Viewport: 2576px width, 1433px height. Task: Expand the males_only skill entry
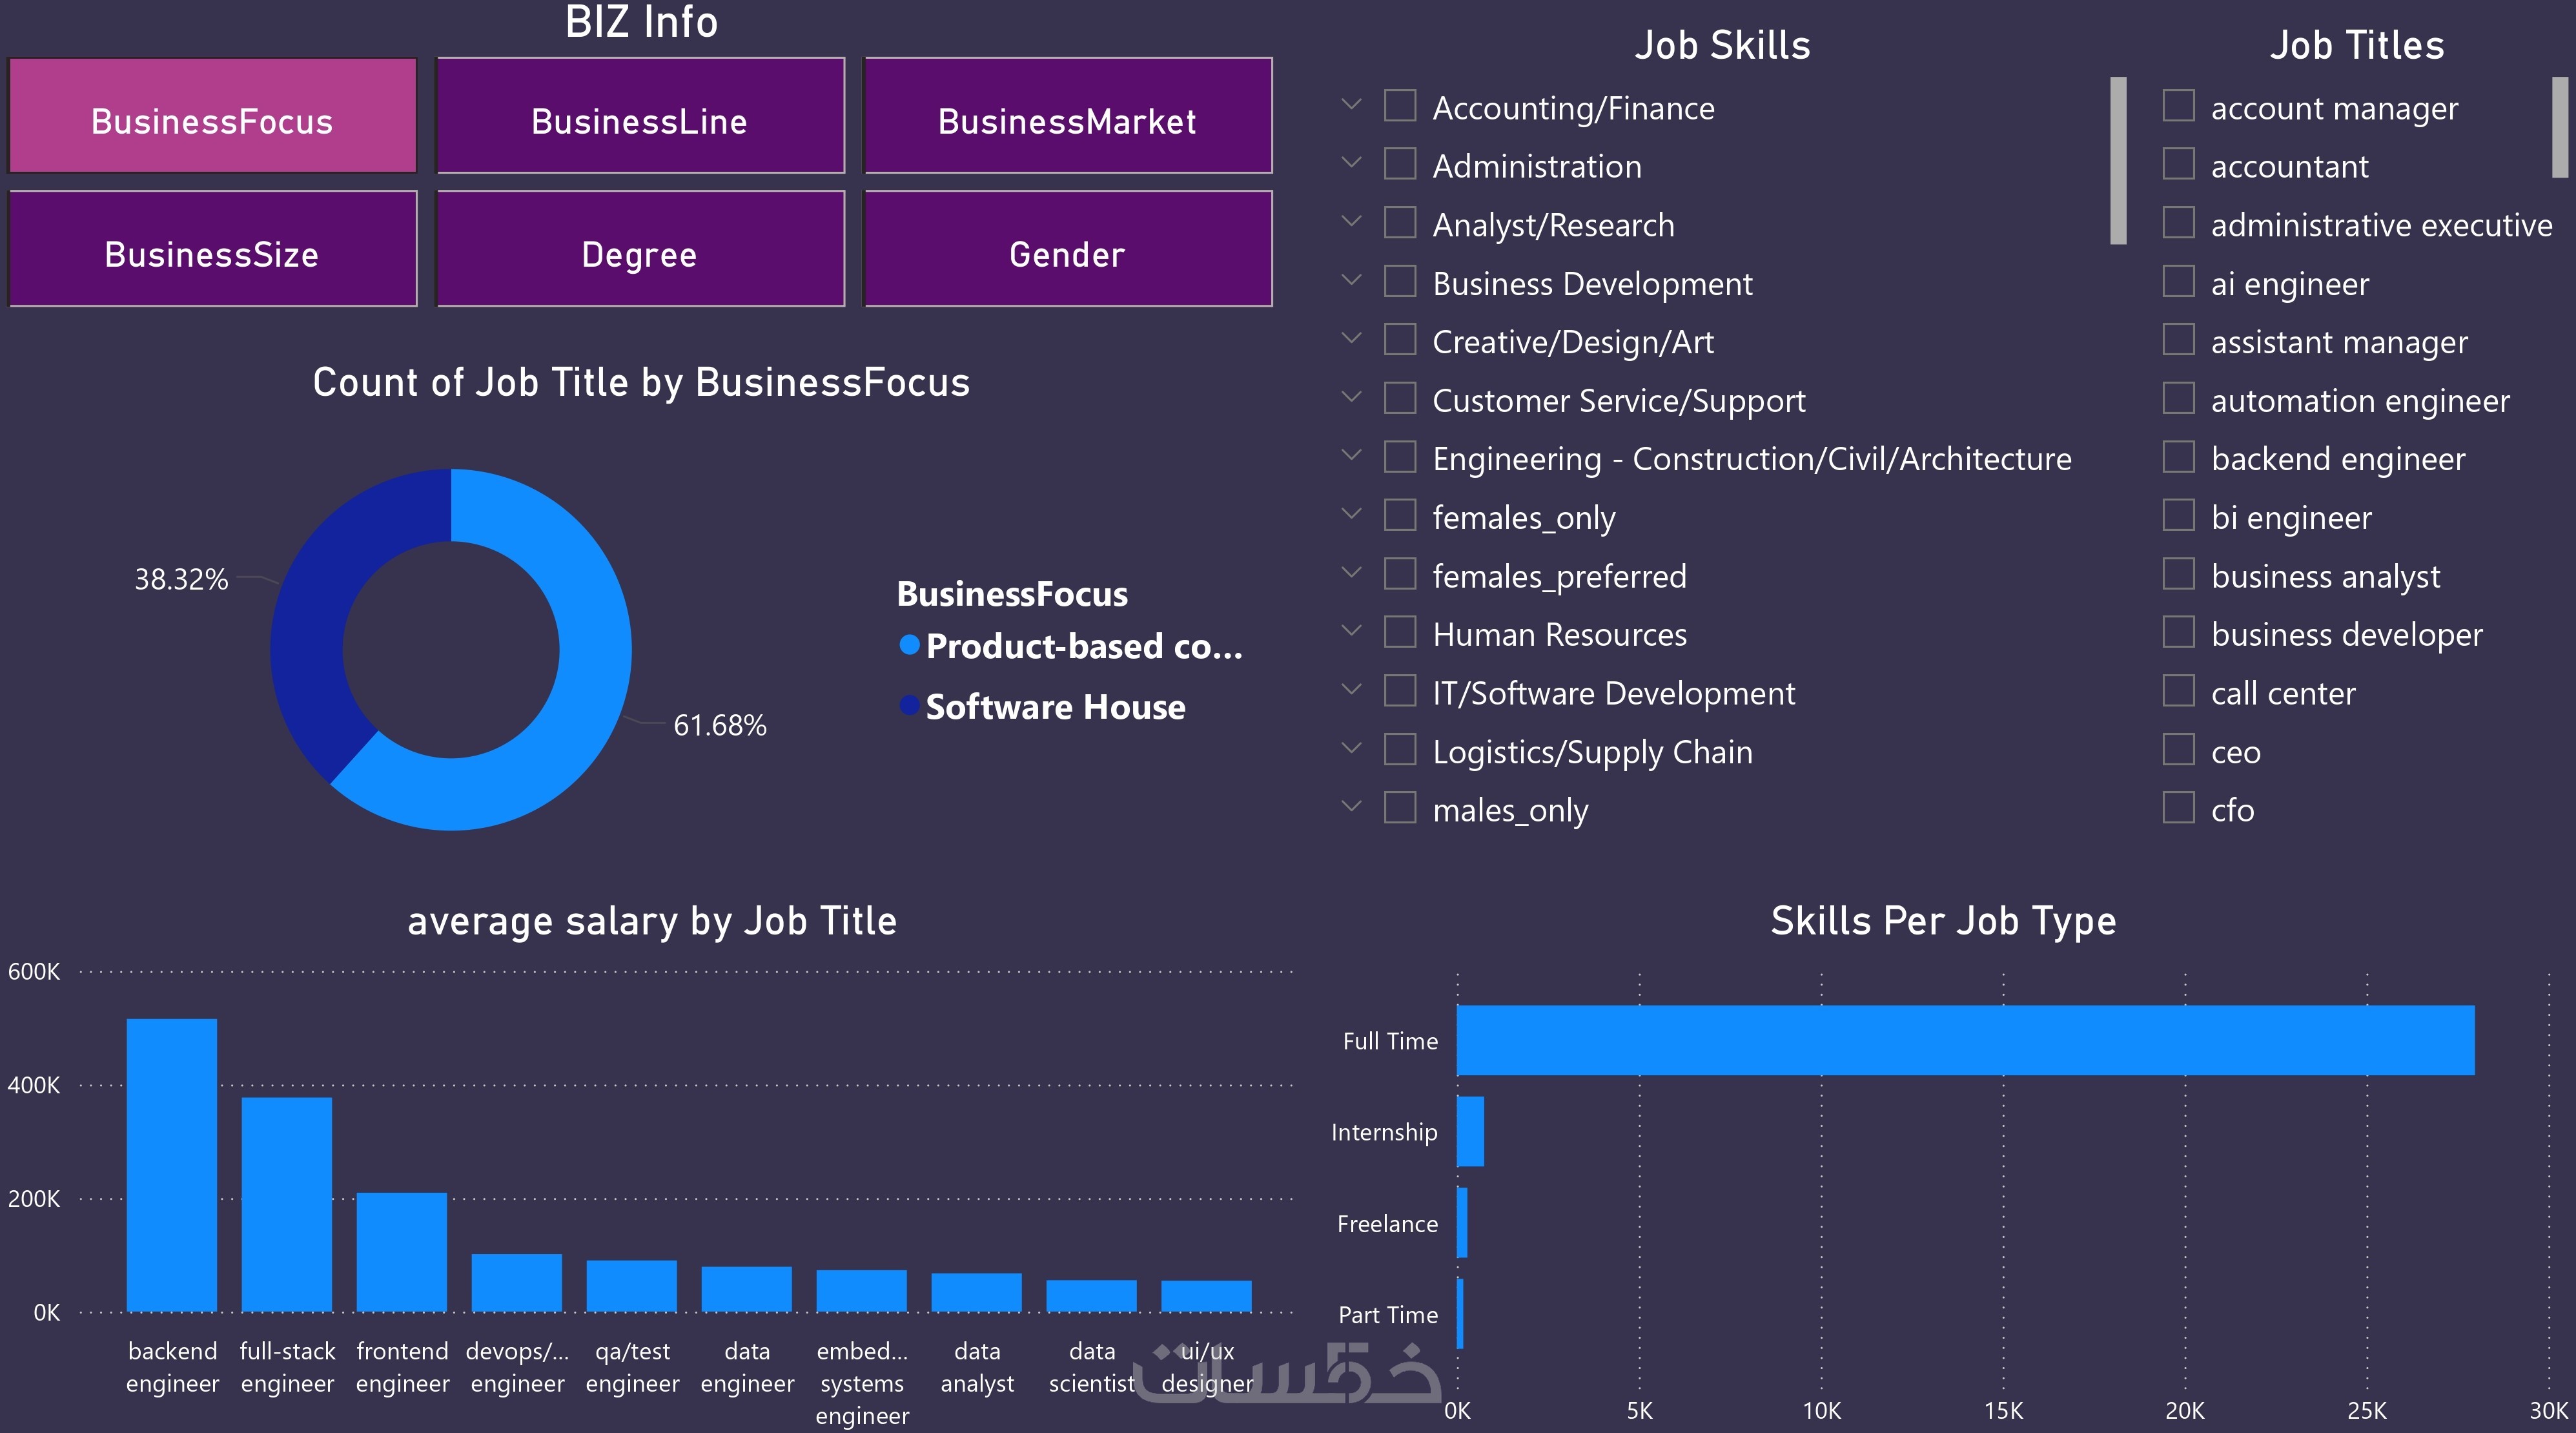(1352, 807)
